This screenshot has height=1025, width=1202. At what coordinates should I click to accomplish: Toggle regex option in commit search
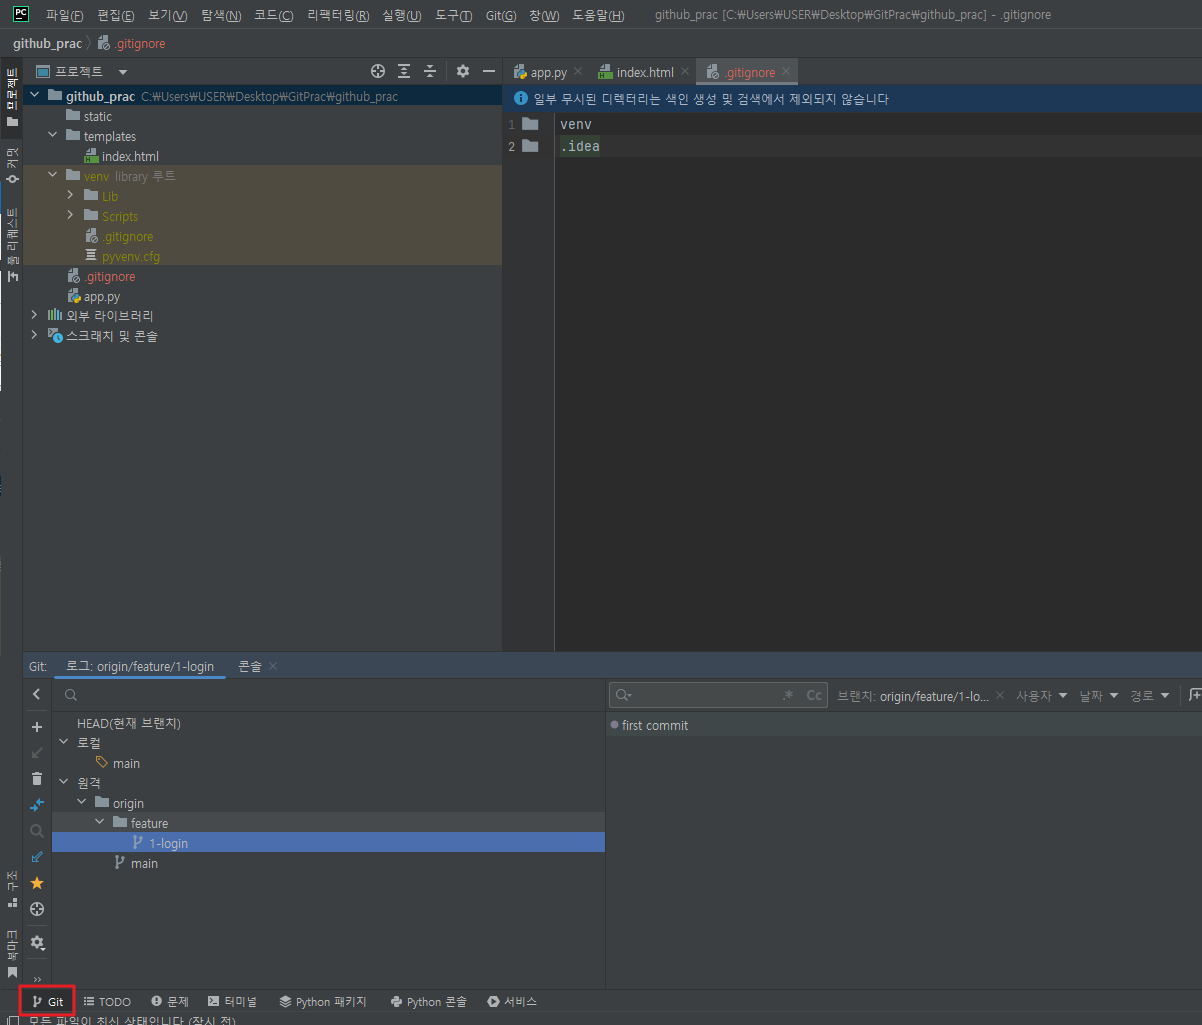[x=788, y=695]
